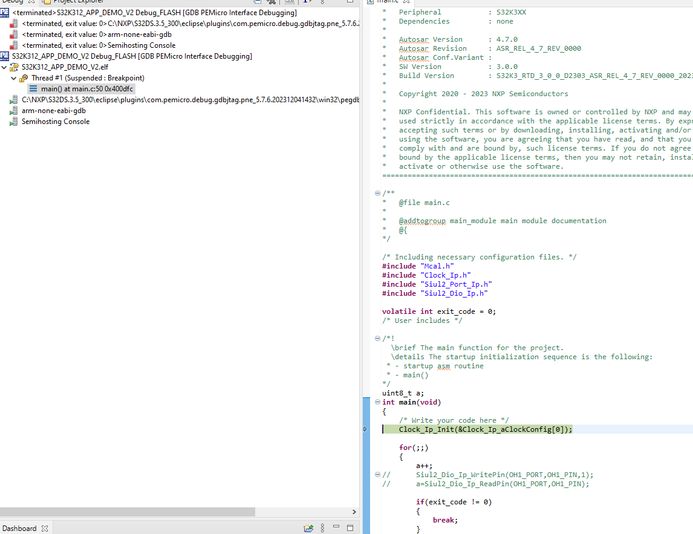Click the Dashboard open folder toolbar icon
Viewport: 693px width, 534px height.
coord(308,528)
